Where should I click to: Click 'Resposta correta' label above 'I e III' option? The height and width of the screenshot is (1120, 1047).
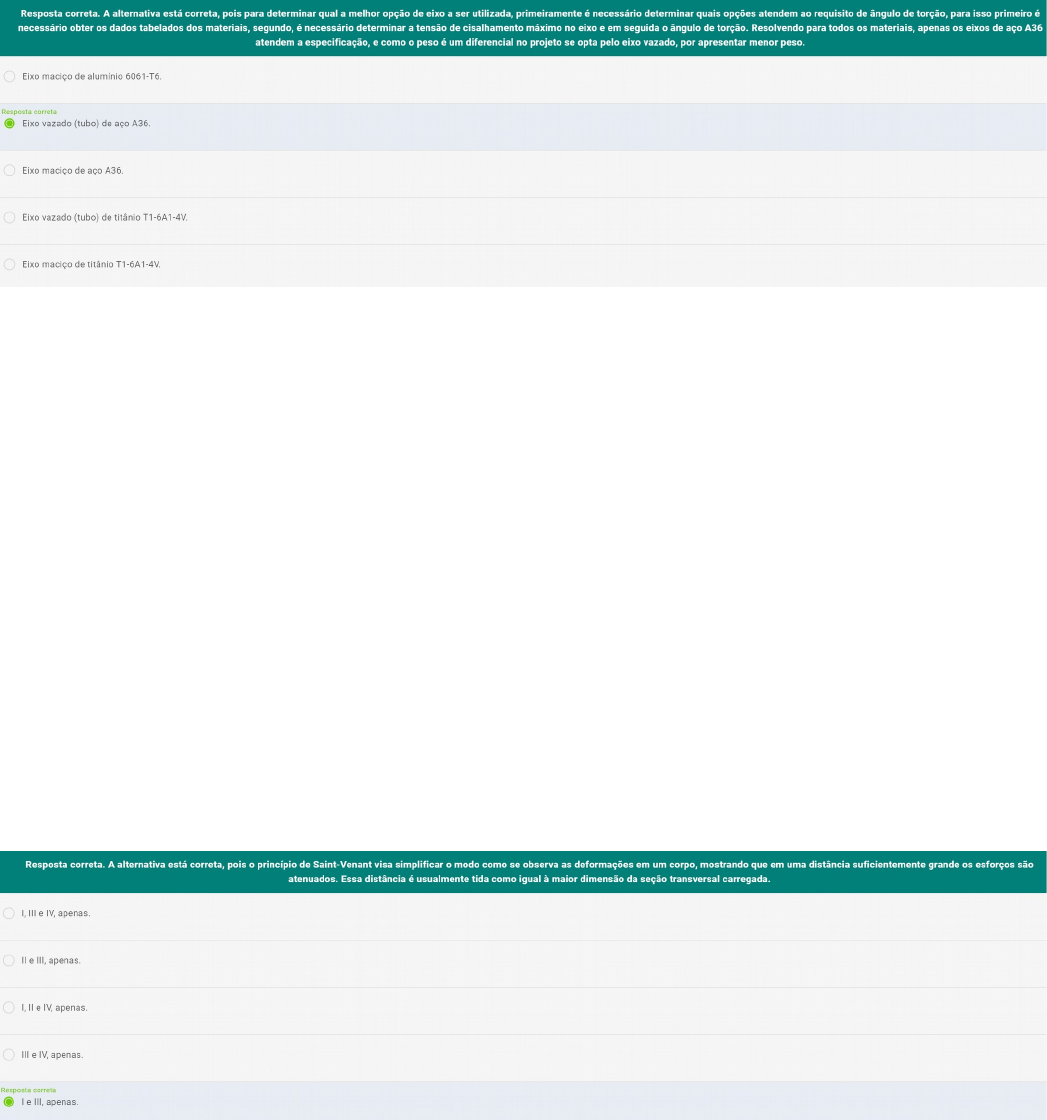pyautogui.click(x=29, y=1090)
